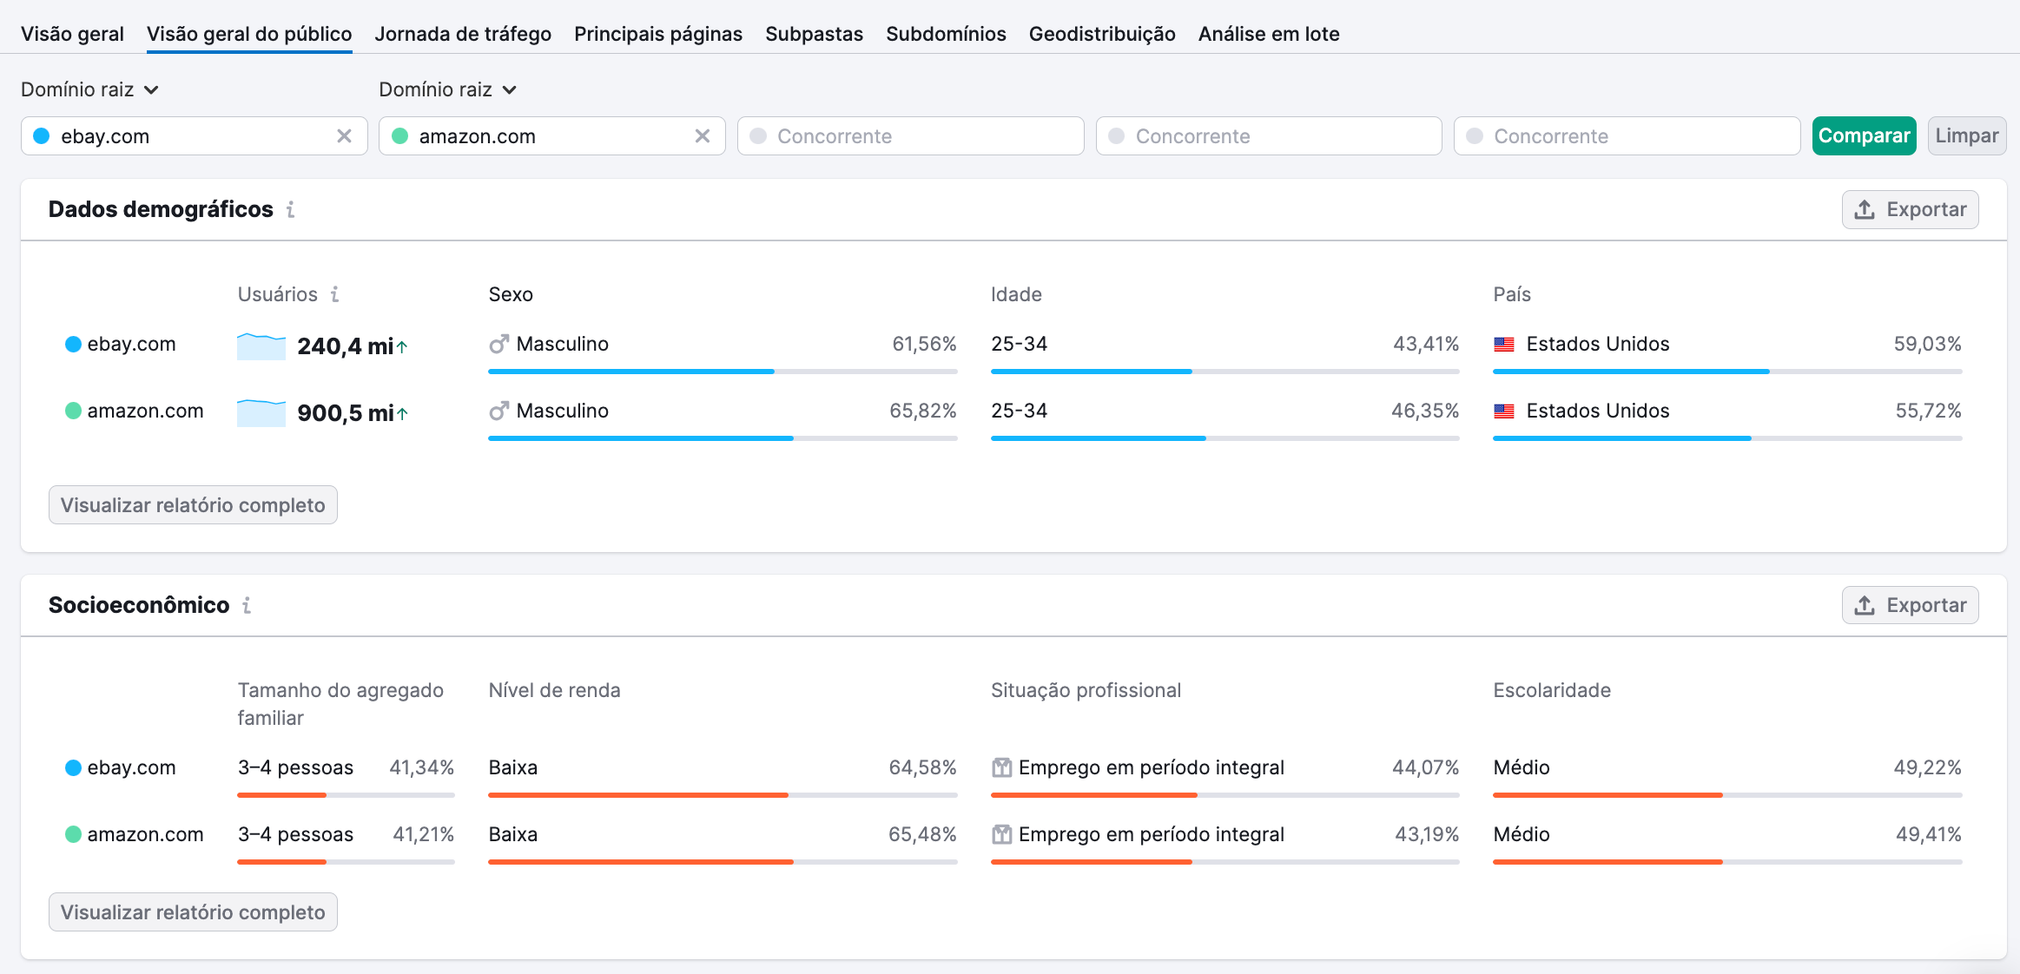Expand the users trend sparkline for amazon.com

261,412
